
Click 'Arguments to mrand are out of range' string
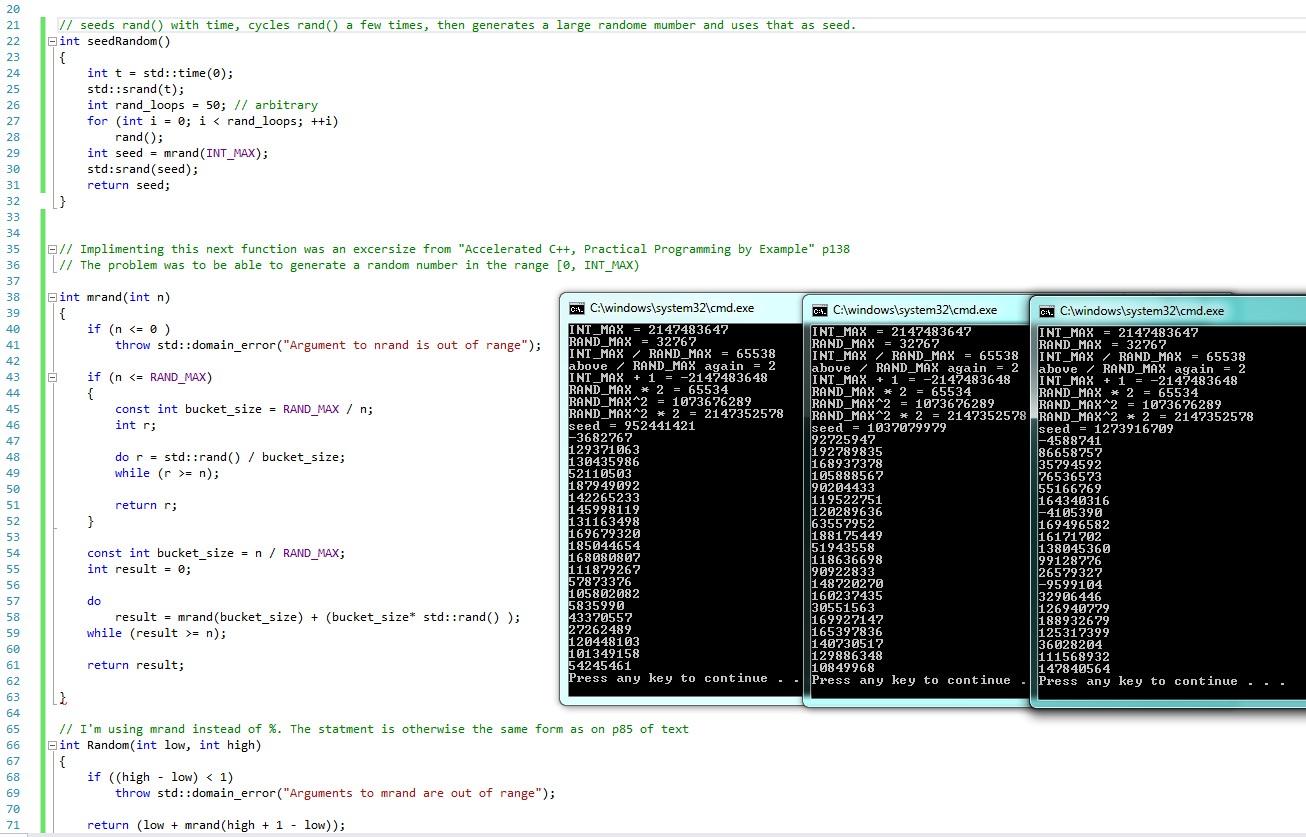pyautogui.click(x=412, y=793)
